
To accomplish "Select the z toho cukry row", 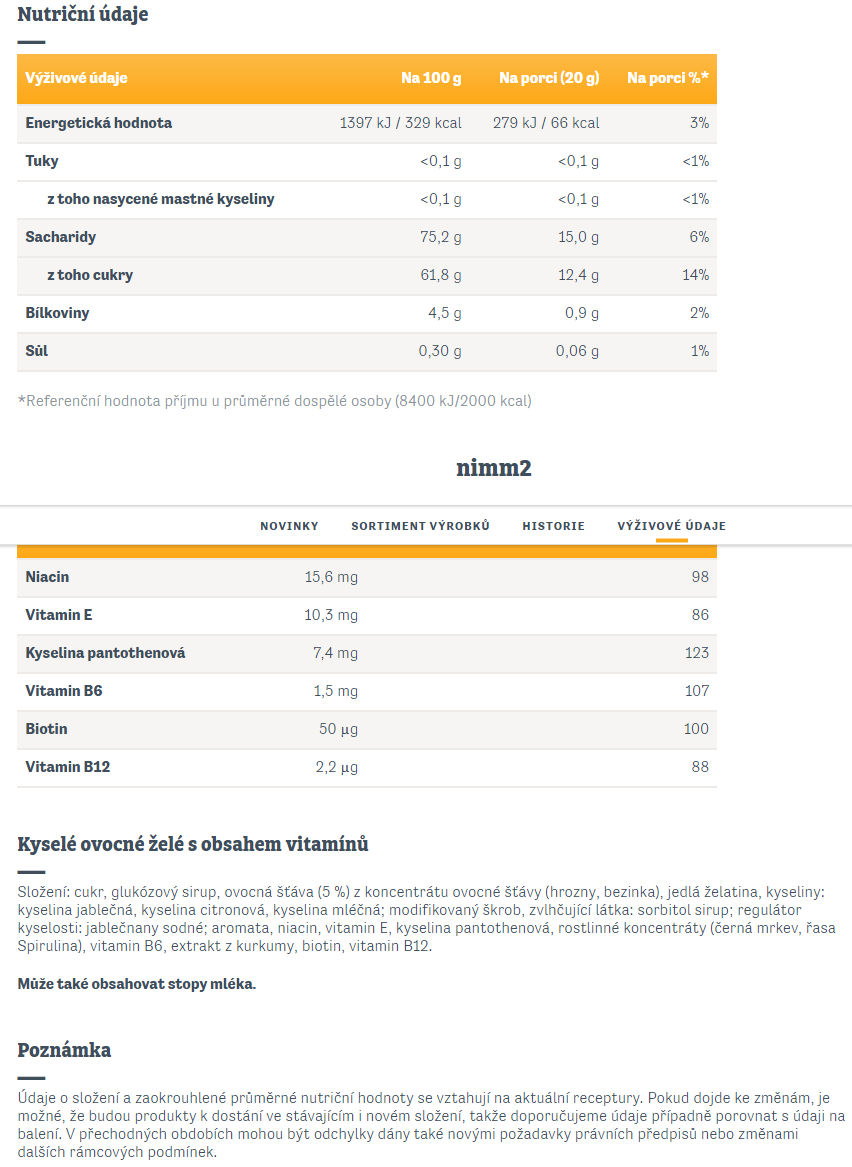I will 367,275.
